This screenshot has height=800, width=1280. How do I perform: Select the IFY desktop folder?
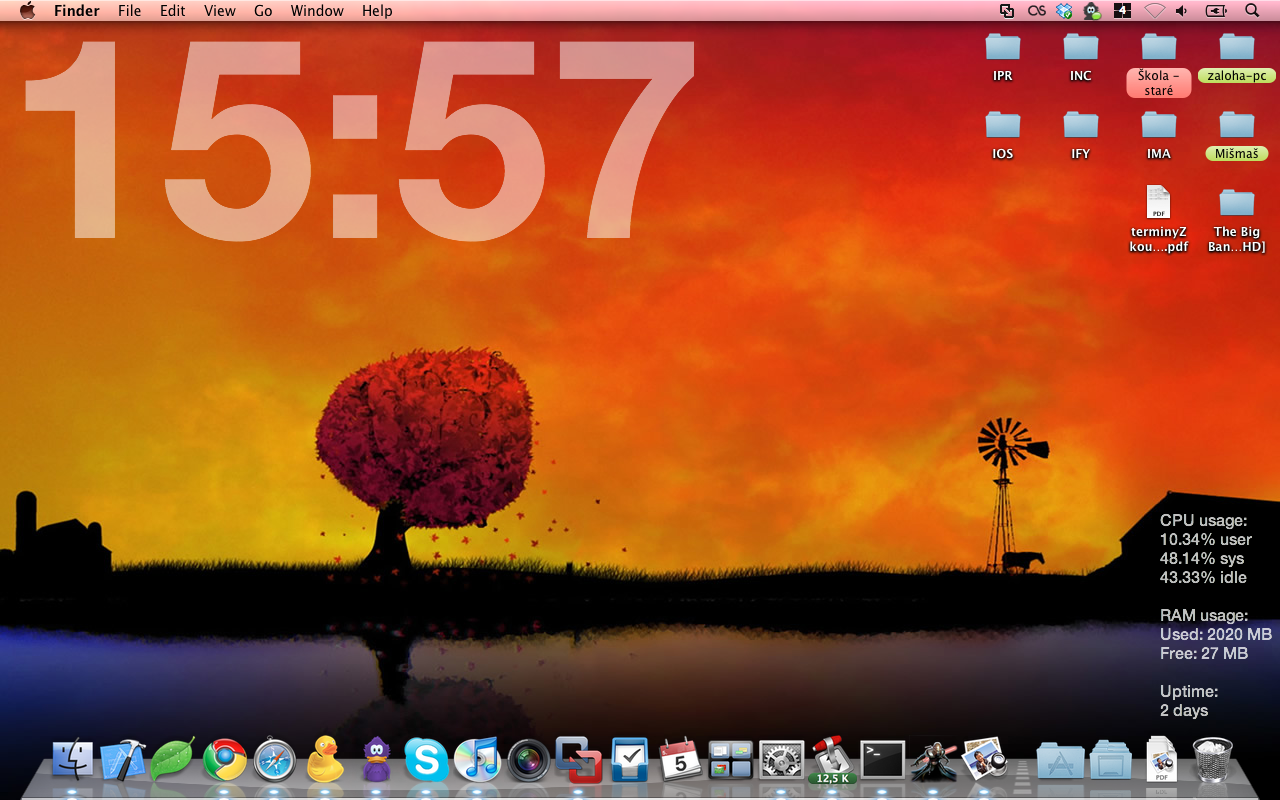point(1081,124)
